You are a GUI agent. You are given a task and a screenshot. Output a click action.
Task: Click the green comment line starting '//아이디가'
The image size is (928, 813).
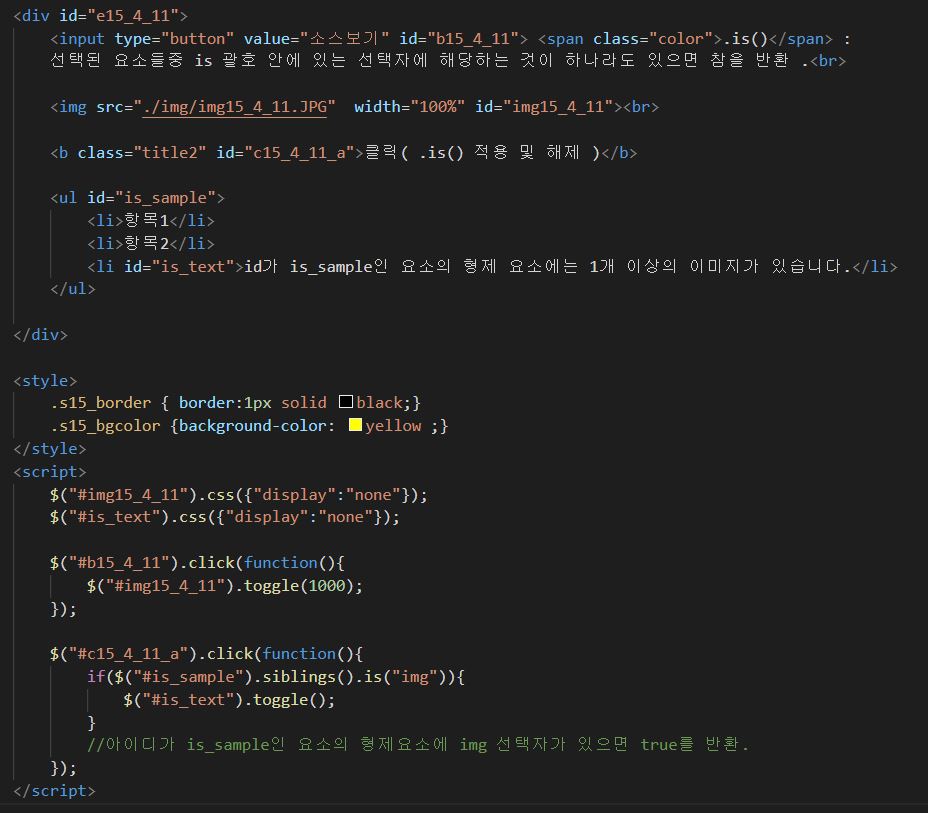tap(418, 744)
